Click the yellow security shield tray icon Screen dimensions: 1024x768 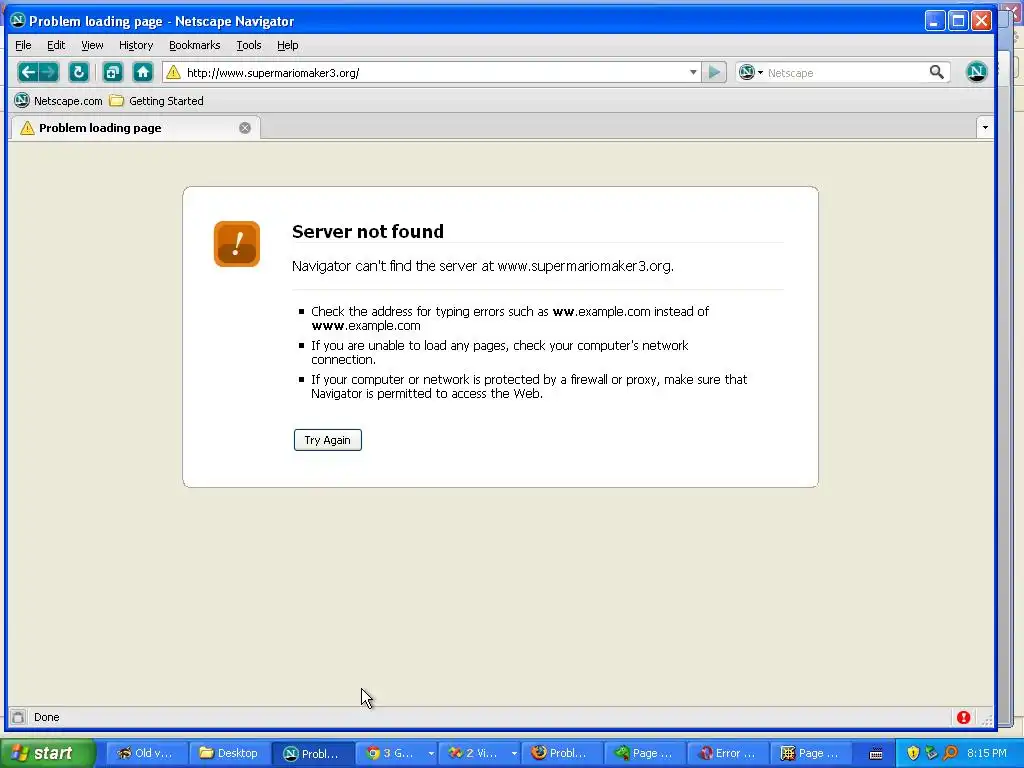tap(913, 753)
